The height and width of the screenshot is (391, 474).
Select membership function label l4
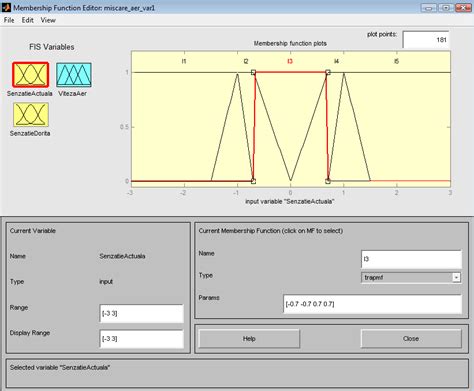337,61
